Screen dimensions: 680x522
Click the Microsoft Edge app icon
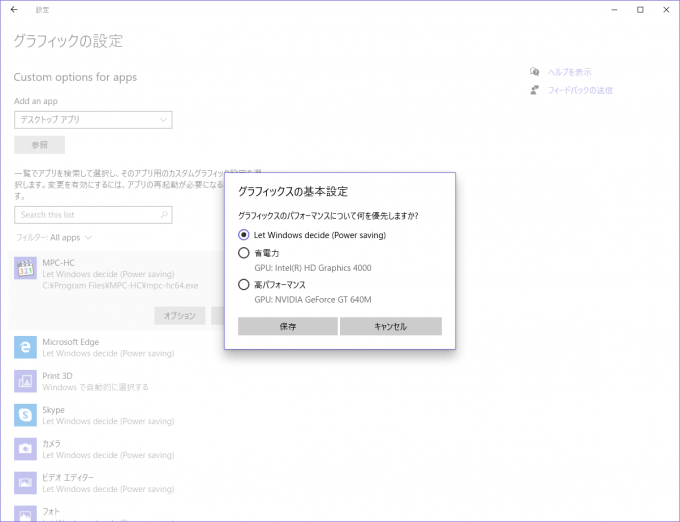(x=25, y=347)
